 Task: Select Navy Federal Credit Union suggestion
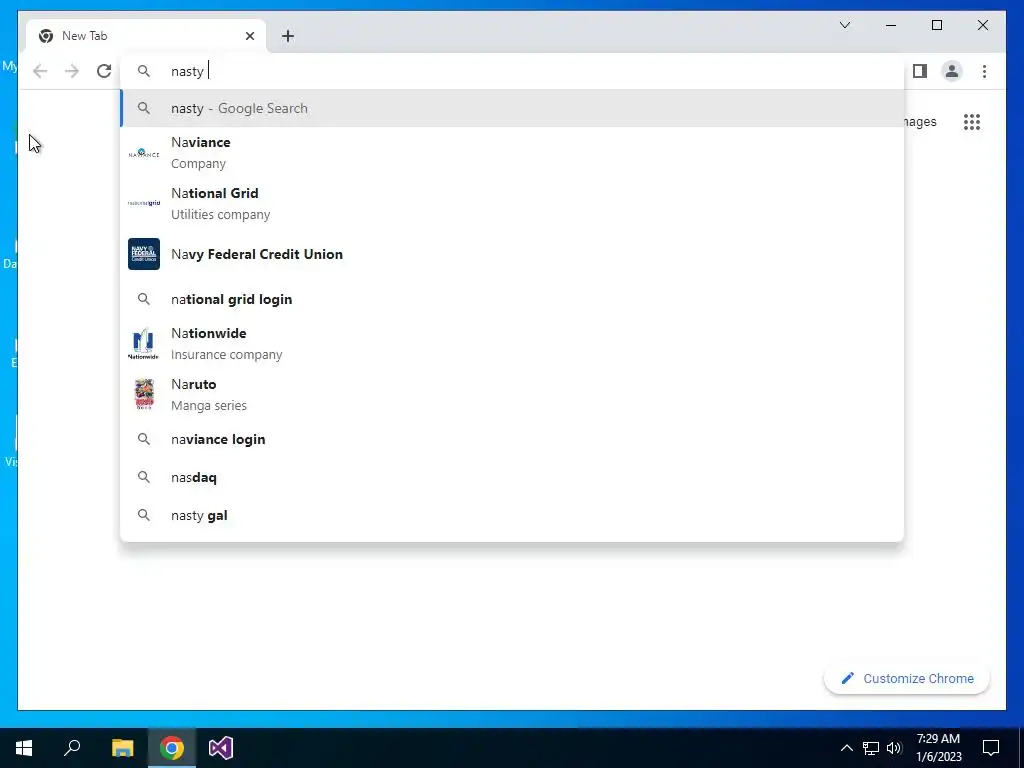click(513, 254)
